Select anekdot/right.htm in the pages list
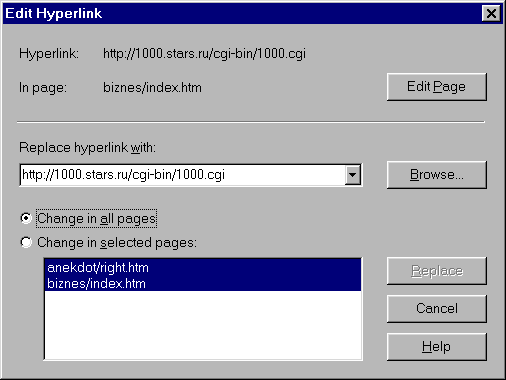 coord(203,267)
